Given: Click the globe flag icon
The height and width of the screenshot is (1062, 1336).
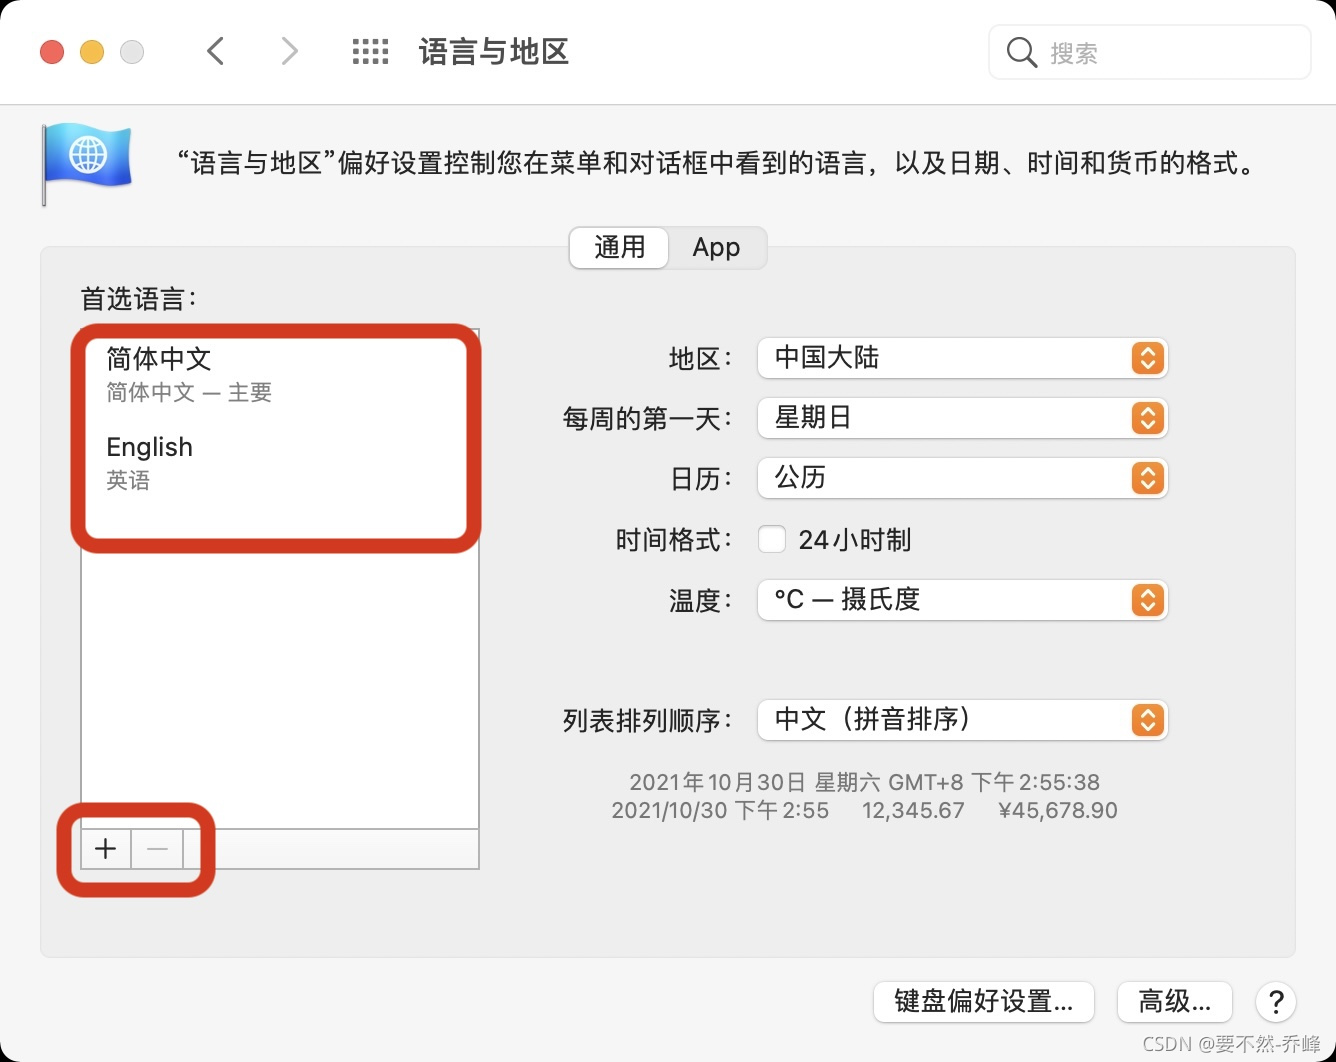Looking at the screenshot, I should [87, 162].
